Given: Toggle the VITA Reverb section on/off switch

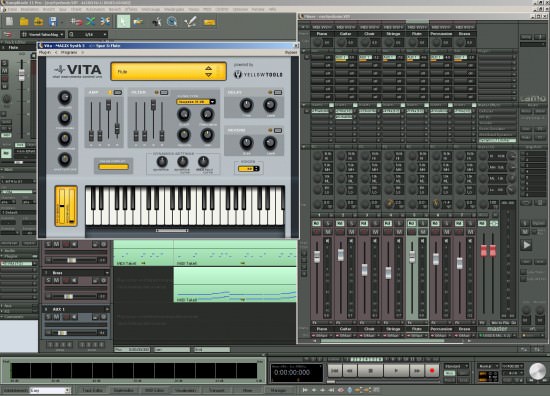Looking at the screenshot, I should [x=277, y=130].
